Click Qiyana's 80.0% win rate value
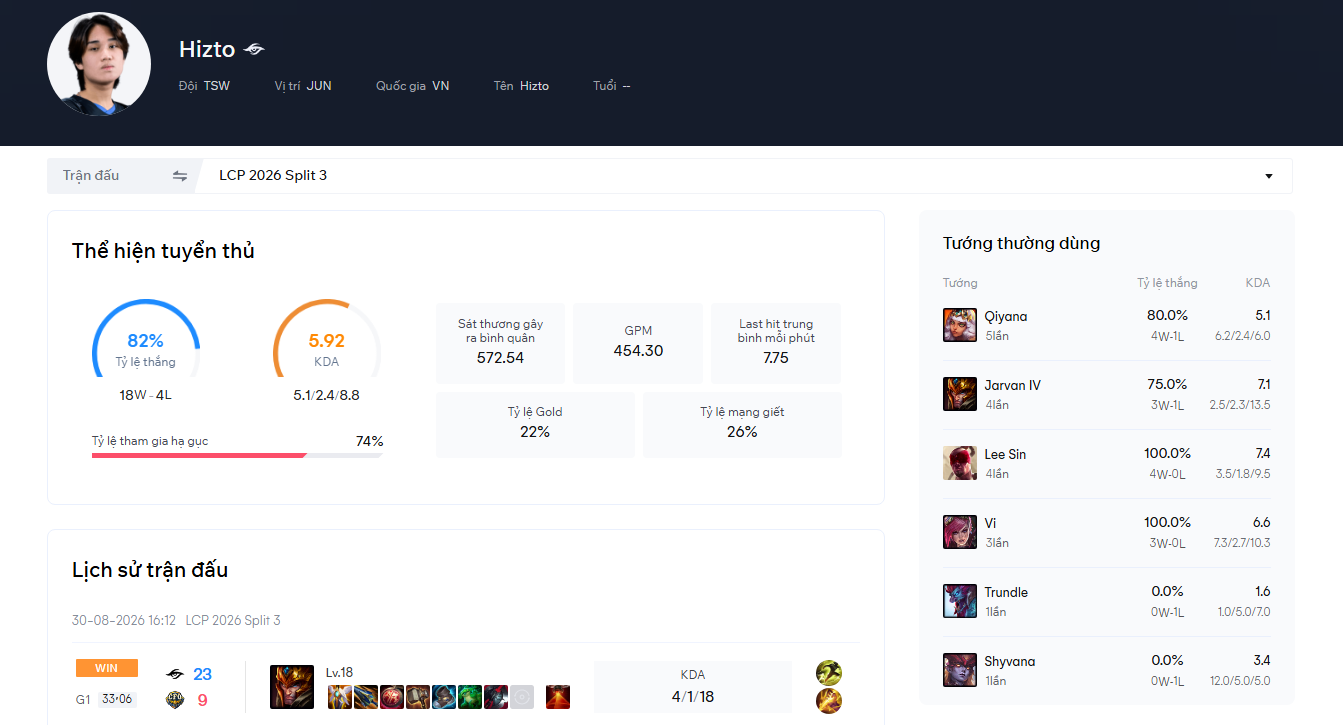 (1167, 316)
